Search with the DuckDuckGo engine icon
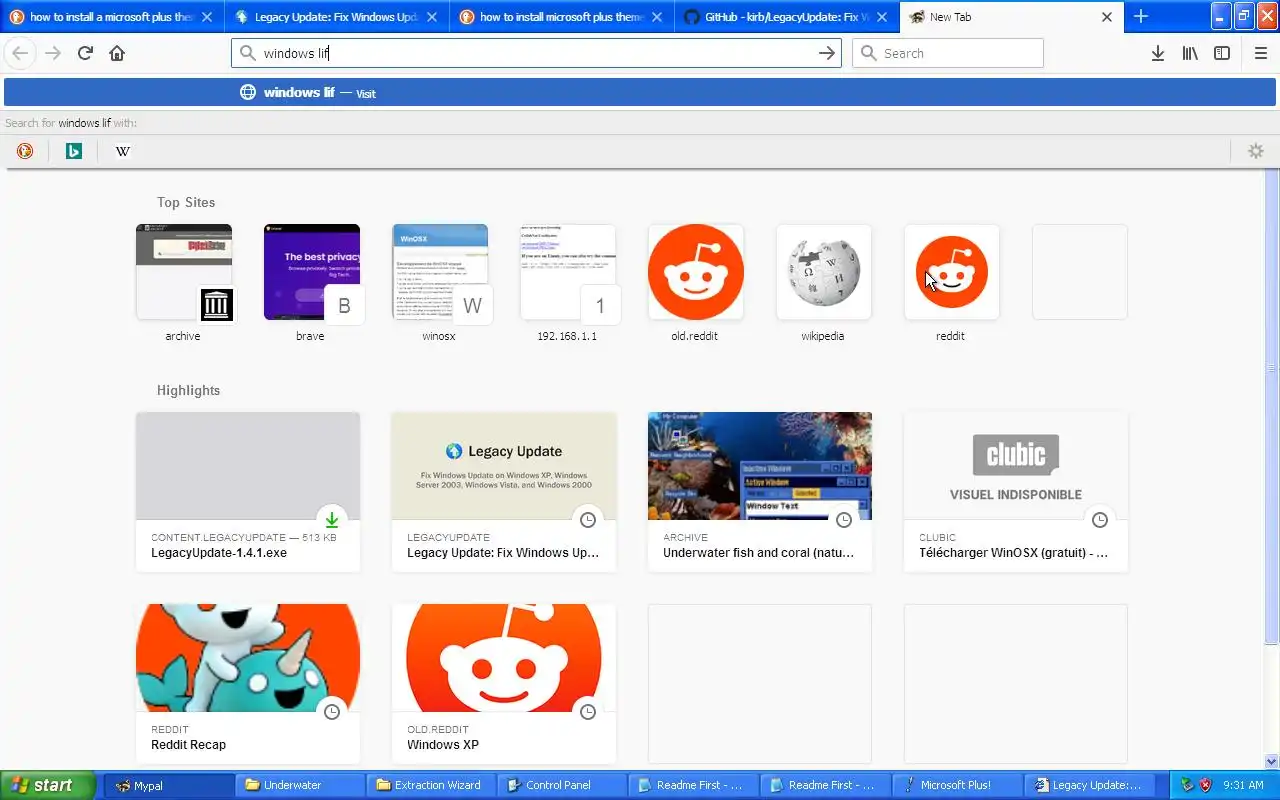1280x800 pixels. coord(25,151)
